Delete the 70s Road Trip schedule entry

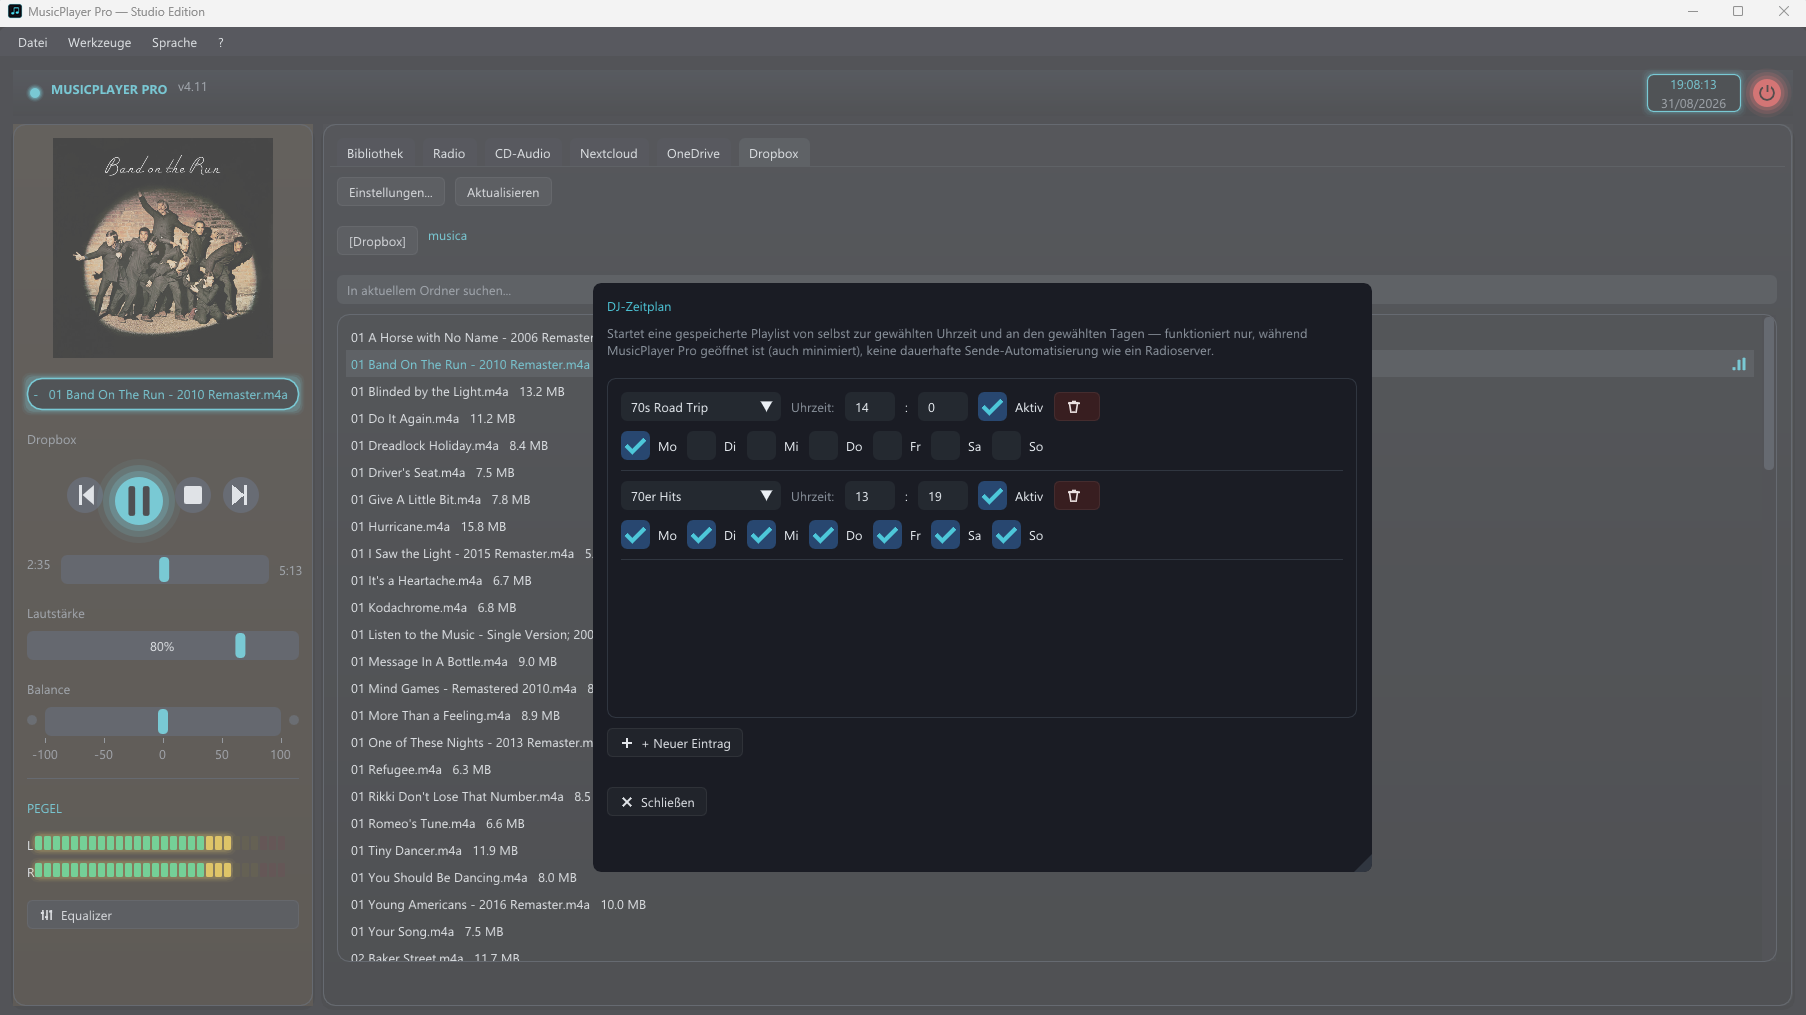point(1076,407)
